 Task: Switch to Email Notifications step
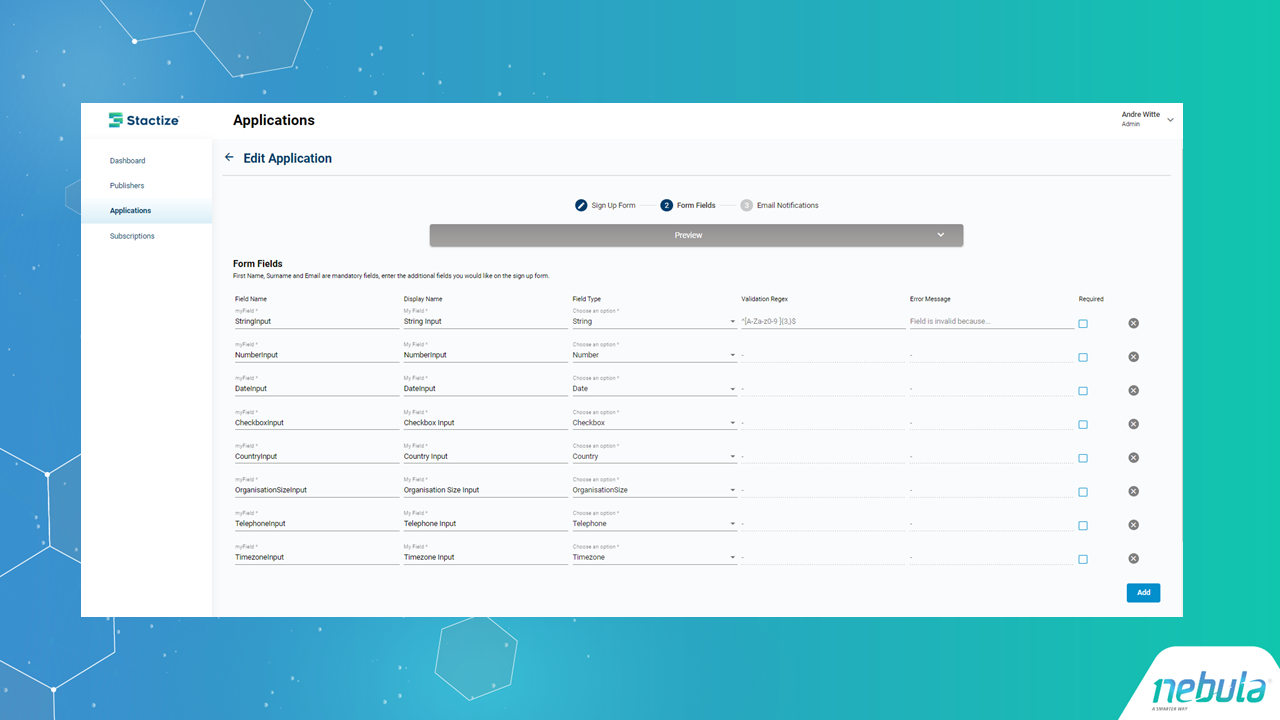[780, 205]
